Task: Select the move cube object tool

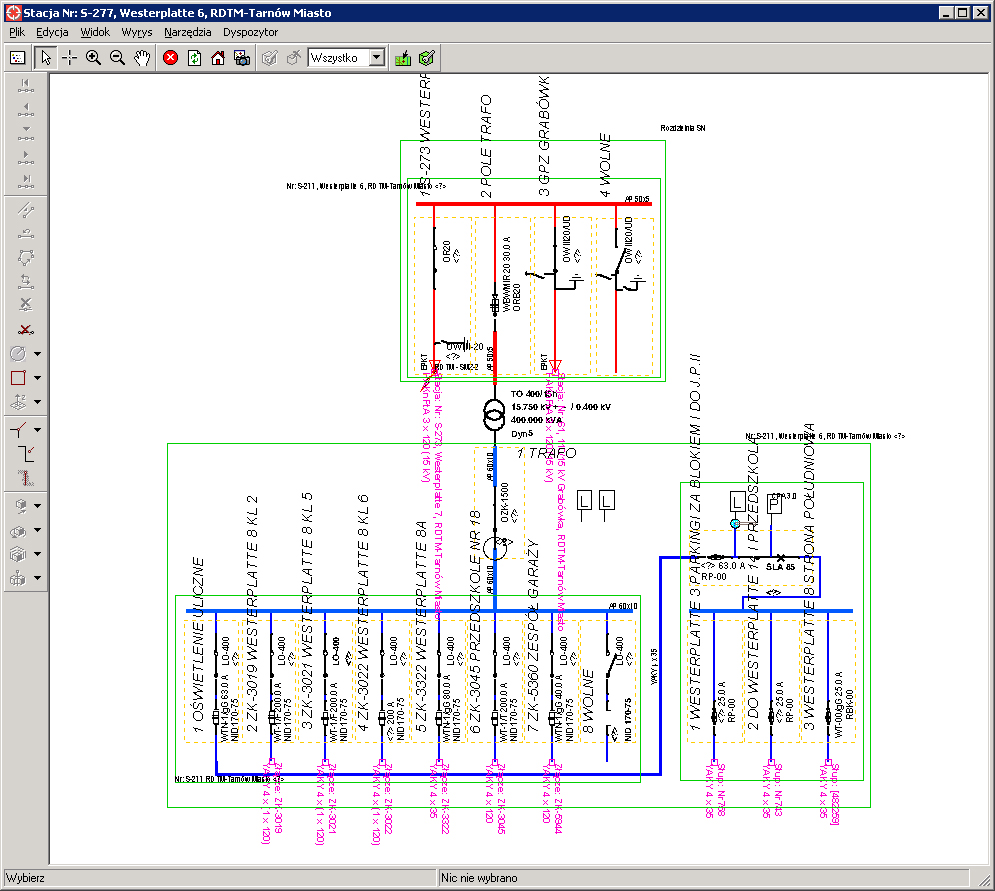Action: click(18, 506)
